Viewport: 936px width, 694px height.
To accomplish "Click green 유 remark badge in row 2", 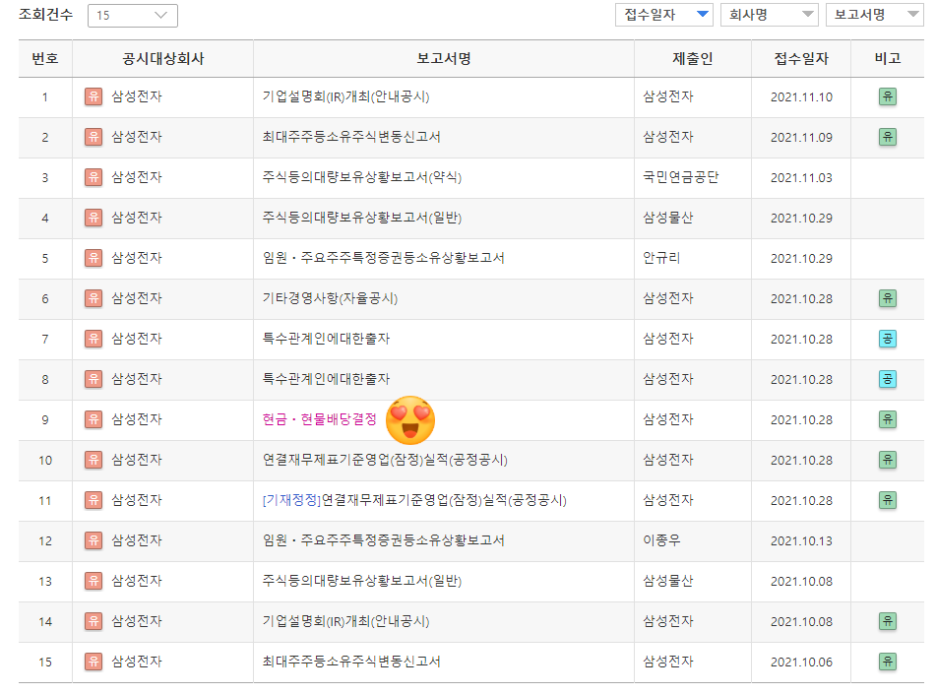I will 888,137.
